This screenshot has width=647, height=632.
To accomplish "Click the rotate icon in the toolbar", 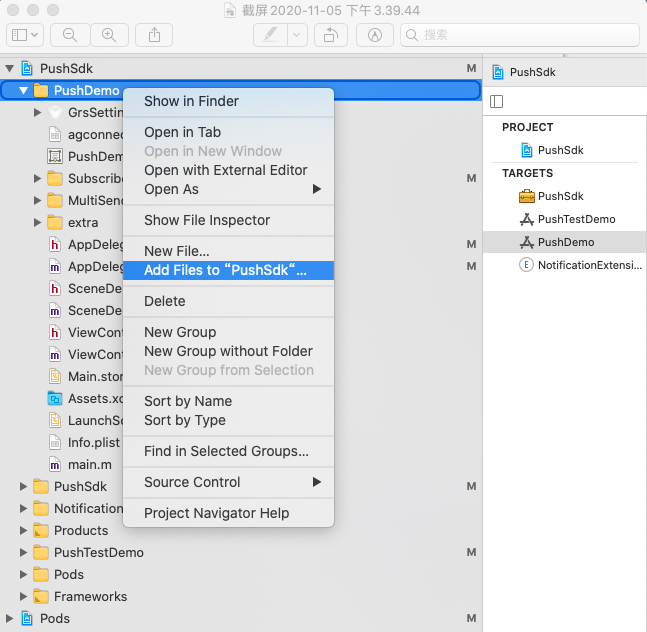I will [331, 35].
